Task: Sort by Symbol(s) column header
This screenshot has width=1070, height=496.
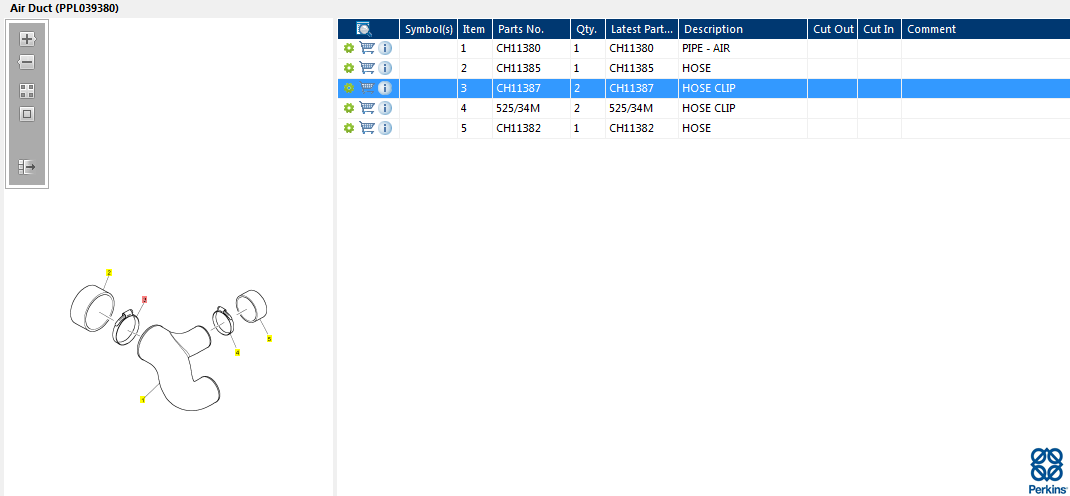Action: [429, 29]
